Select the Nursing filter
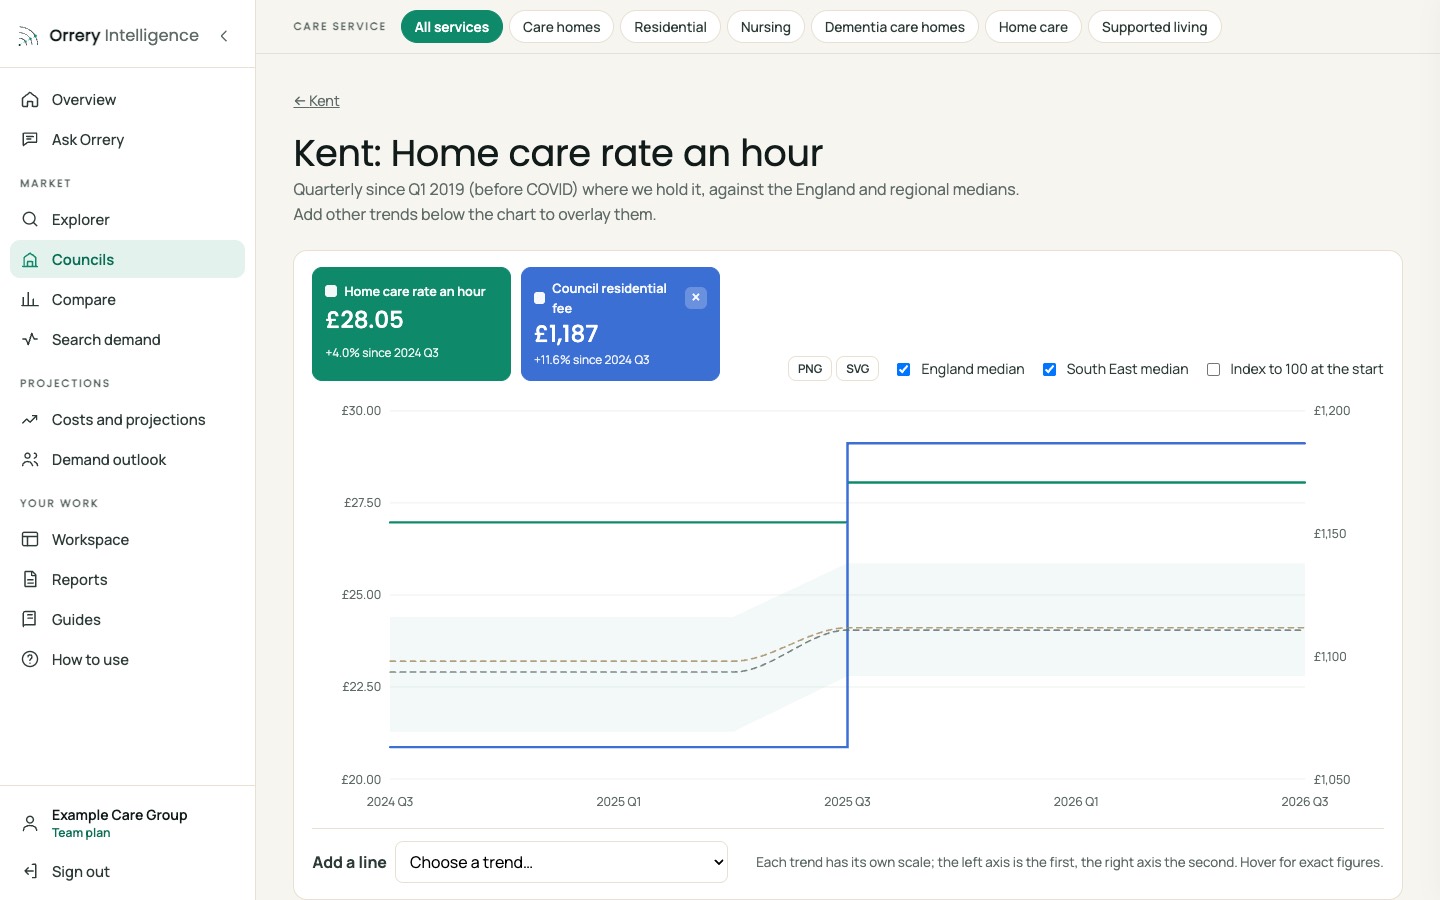Image resolution: width=1440 pixels, height=900 pixels. coord(766,27)
